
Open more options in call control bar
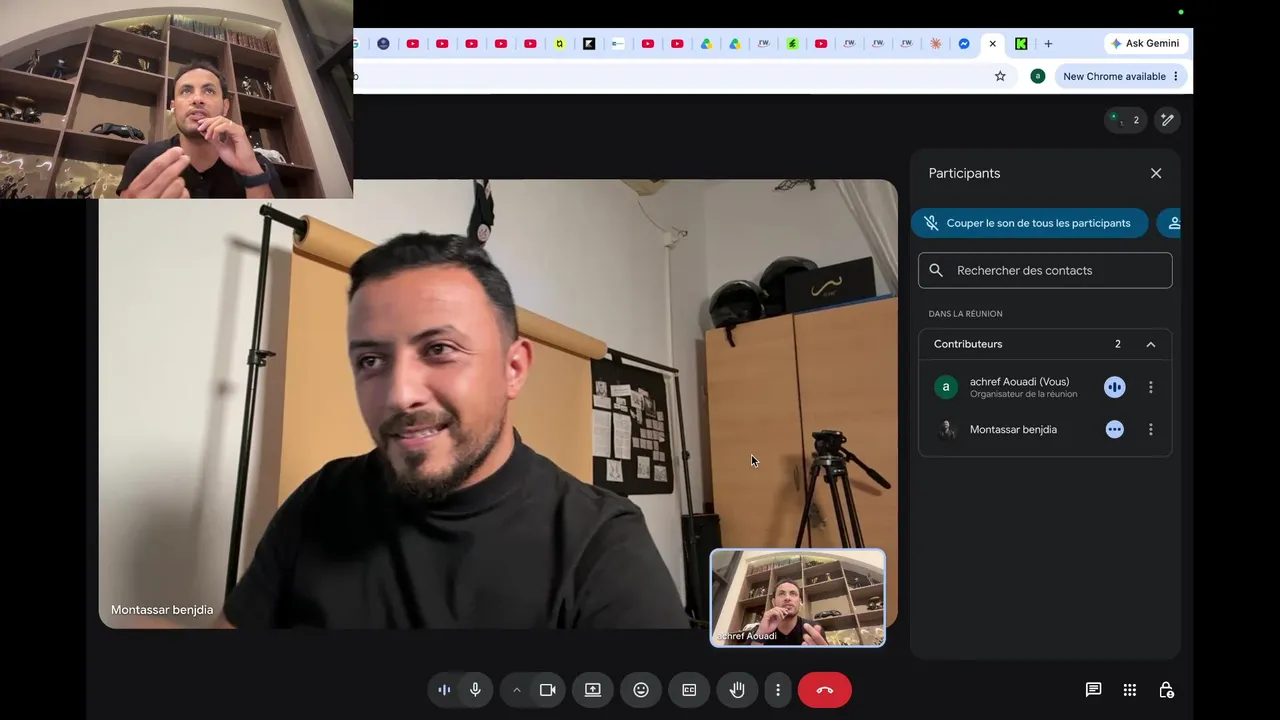tap(778, 690)
